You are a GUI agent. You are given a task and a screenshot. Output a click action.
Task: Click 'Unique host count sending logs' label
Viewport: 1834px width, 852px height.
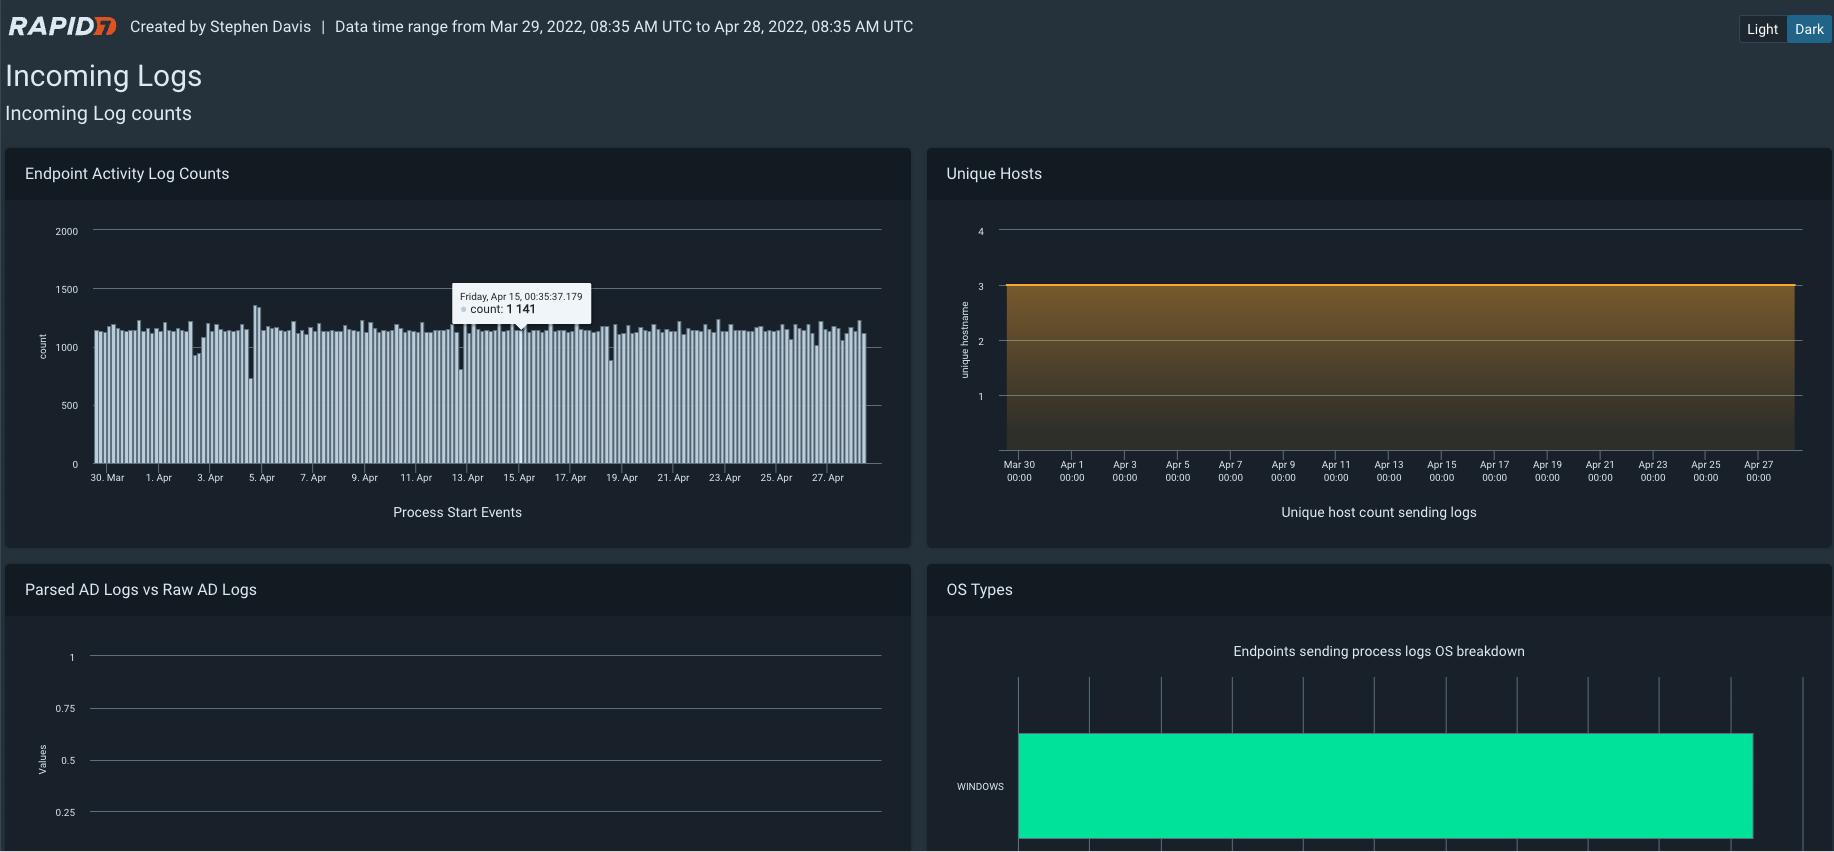point(1378,512)
